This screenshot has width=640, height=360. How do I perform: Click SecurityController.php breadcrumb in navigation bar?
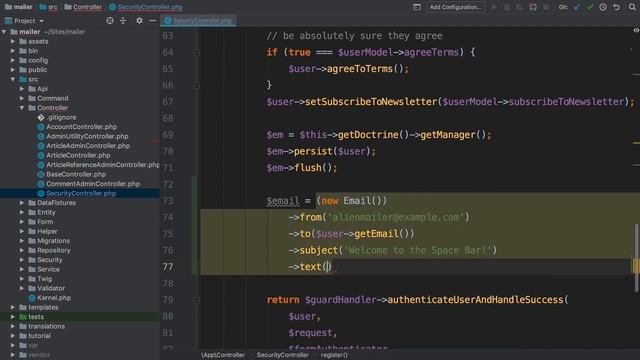tap(146, 7)
